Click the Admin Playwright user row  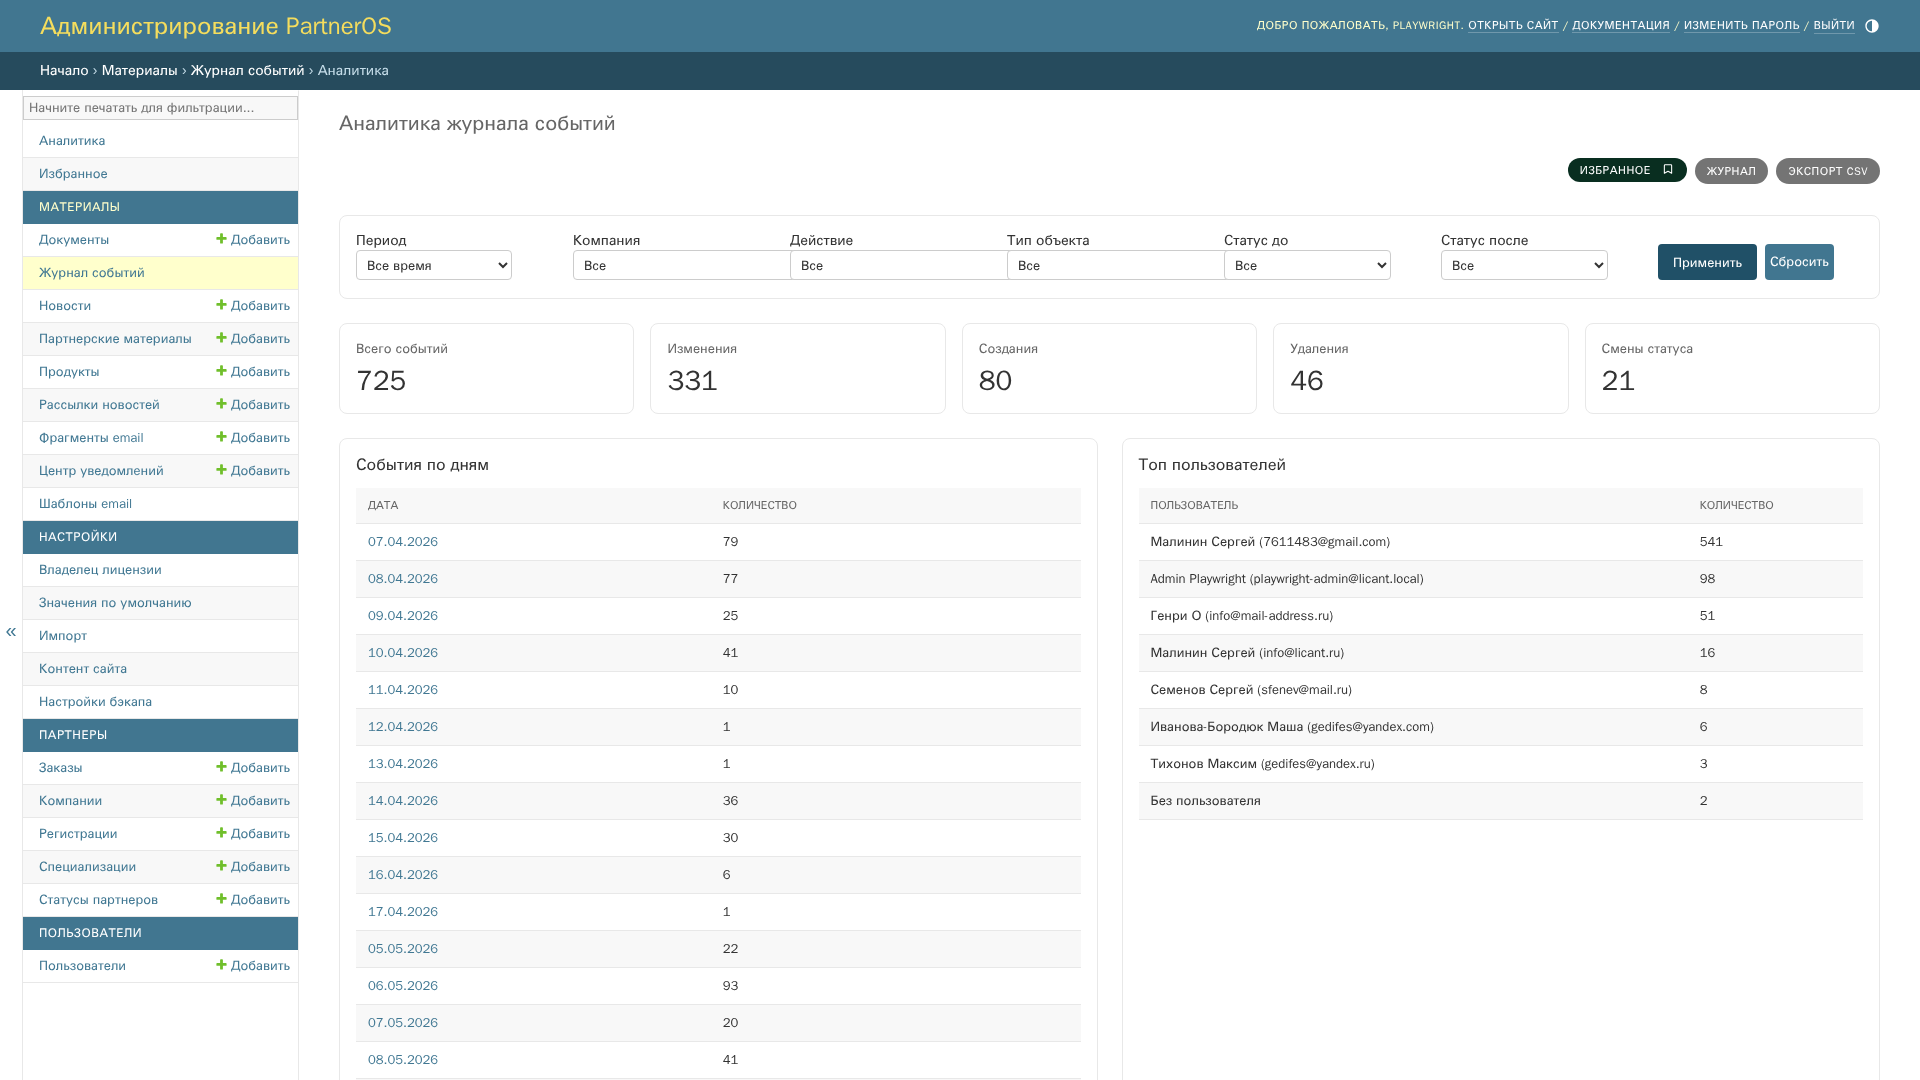pos(1500,579)
